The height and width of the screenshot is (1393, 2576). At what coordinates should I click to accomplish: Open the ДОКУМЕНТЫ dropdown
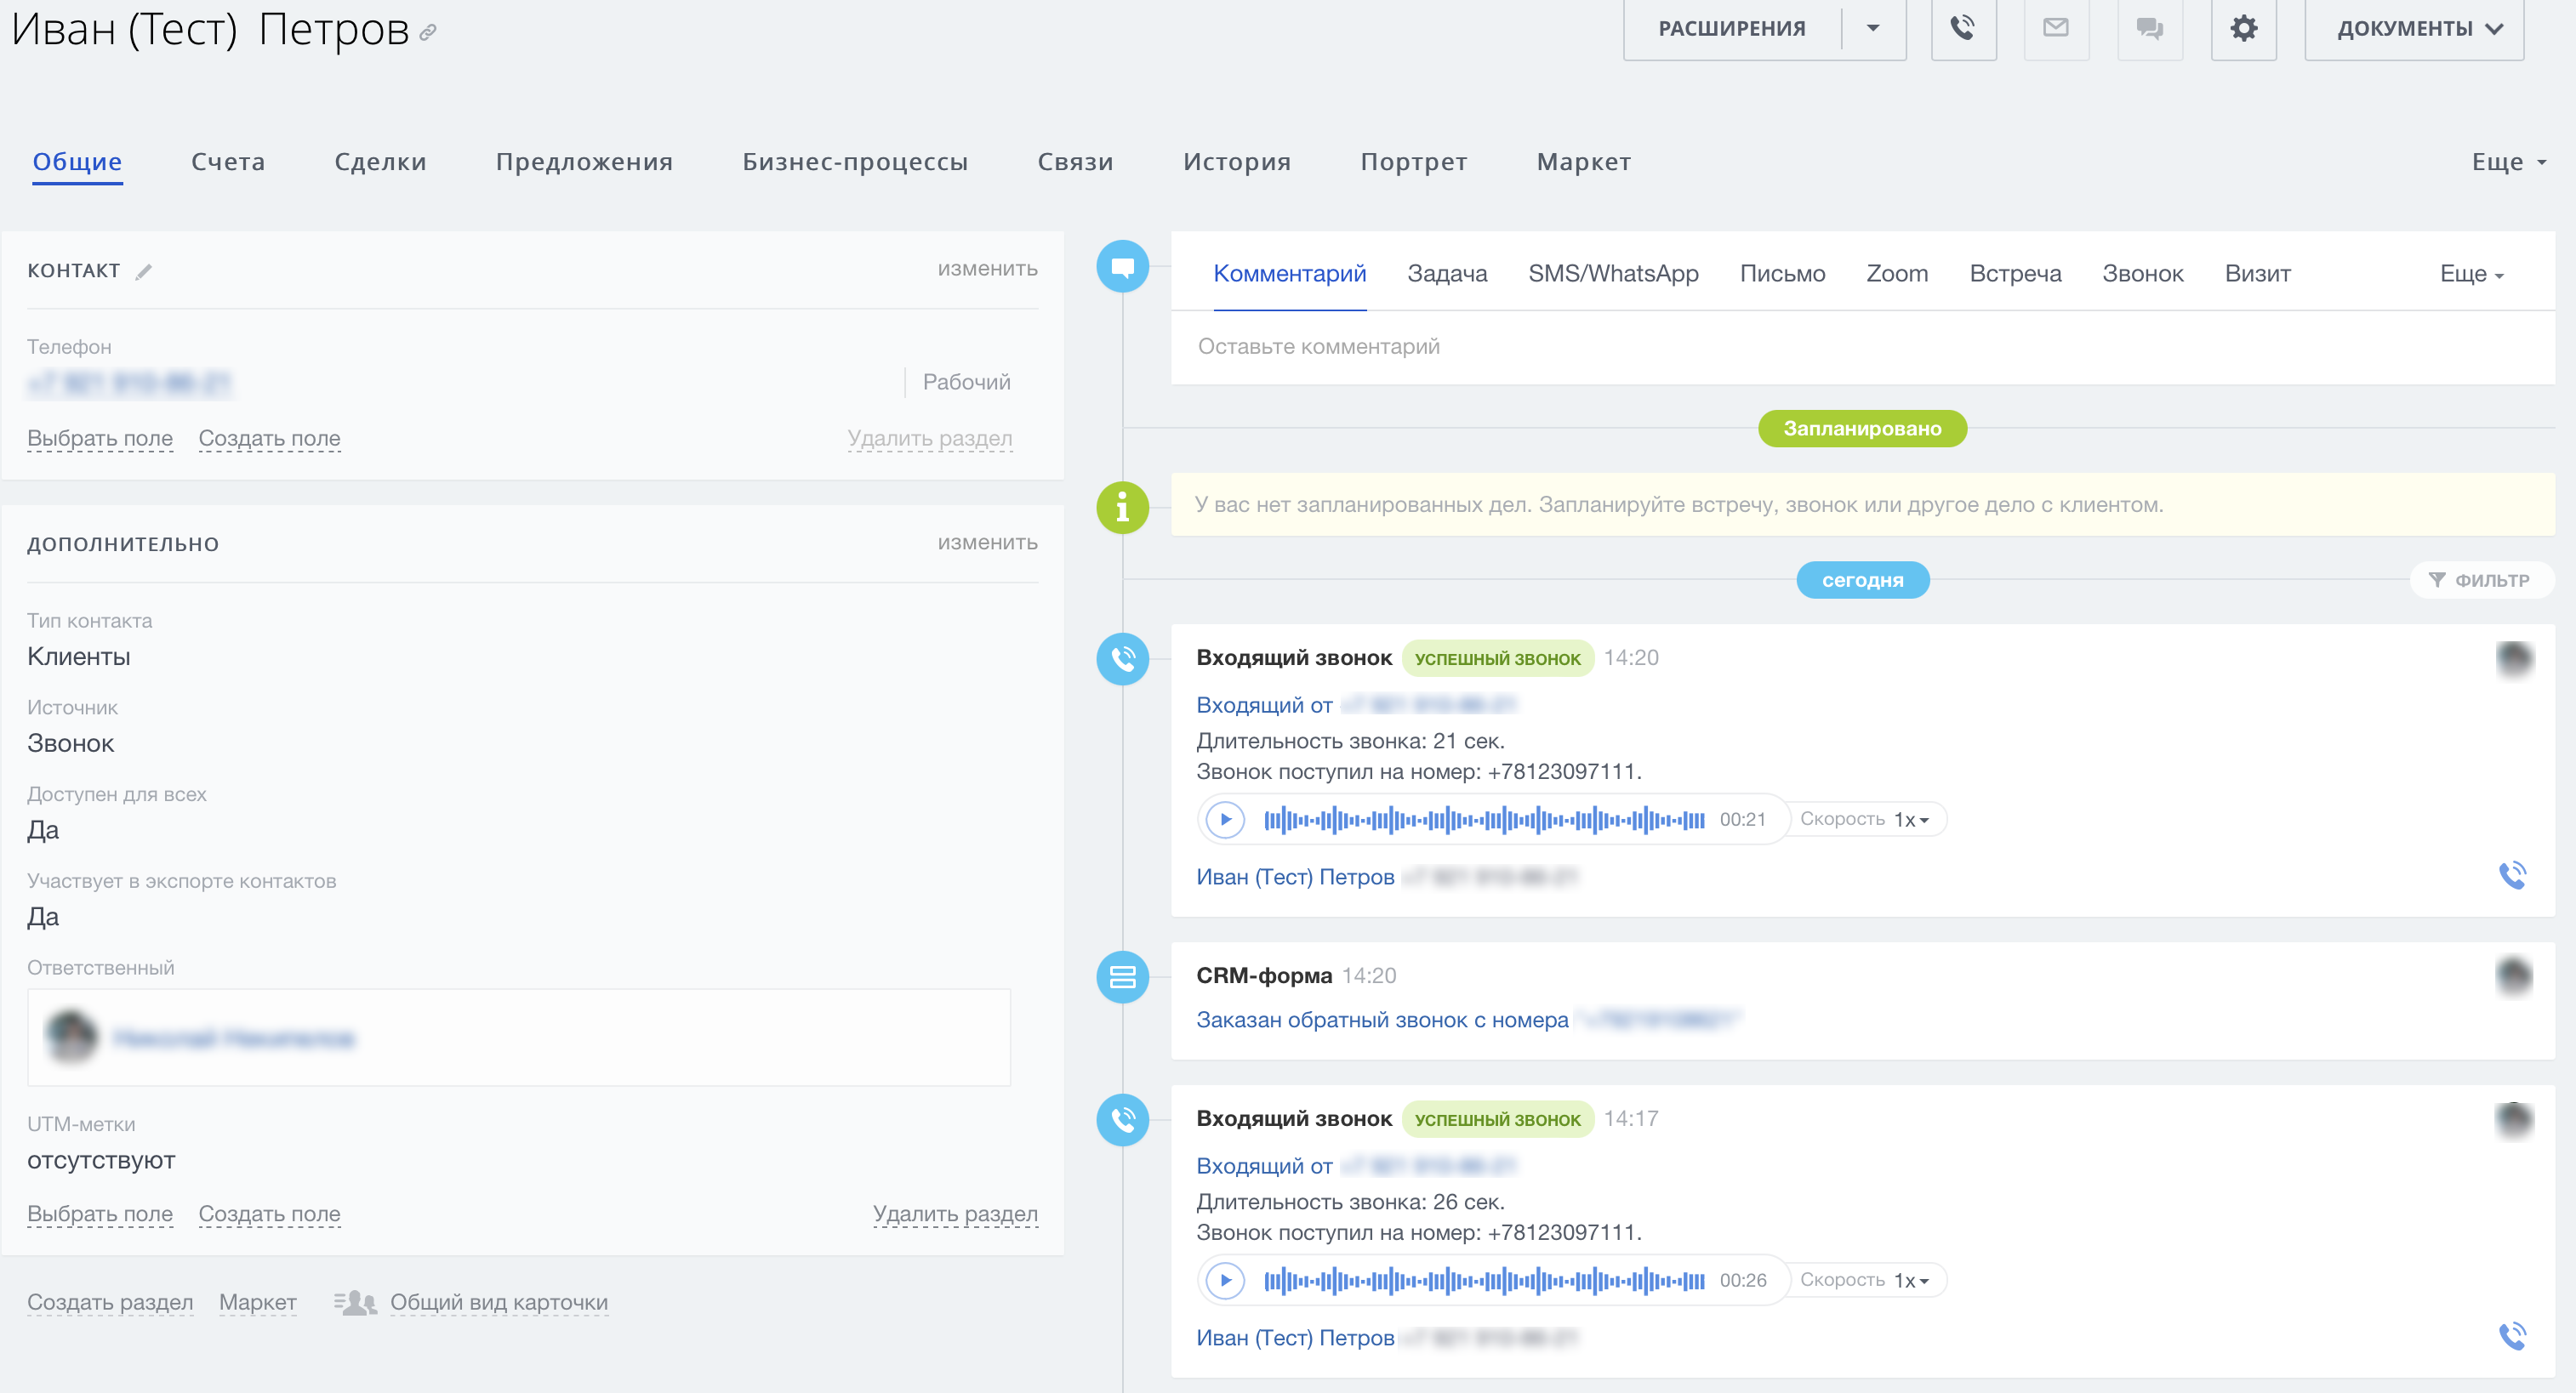point(2413,28)
